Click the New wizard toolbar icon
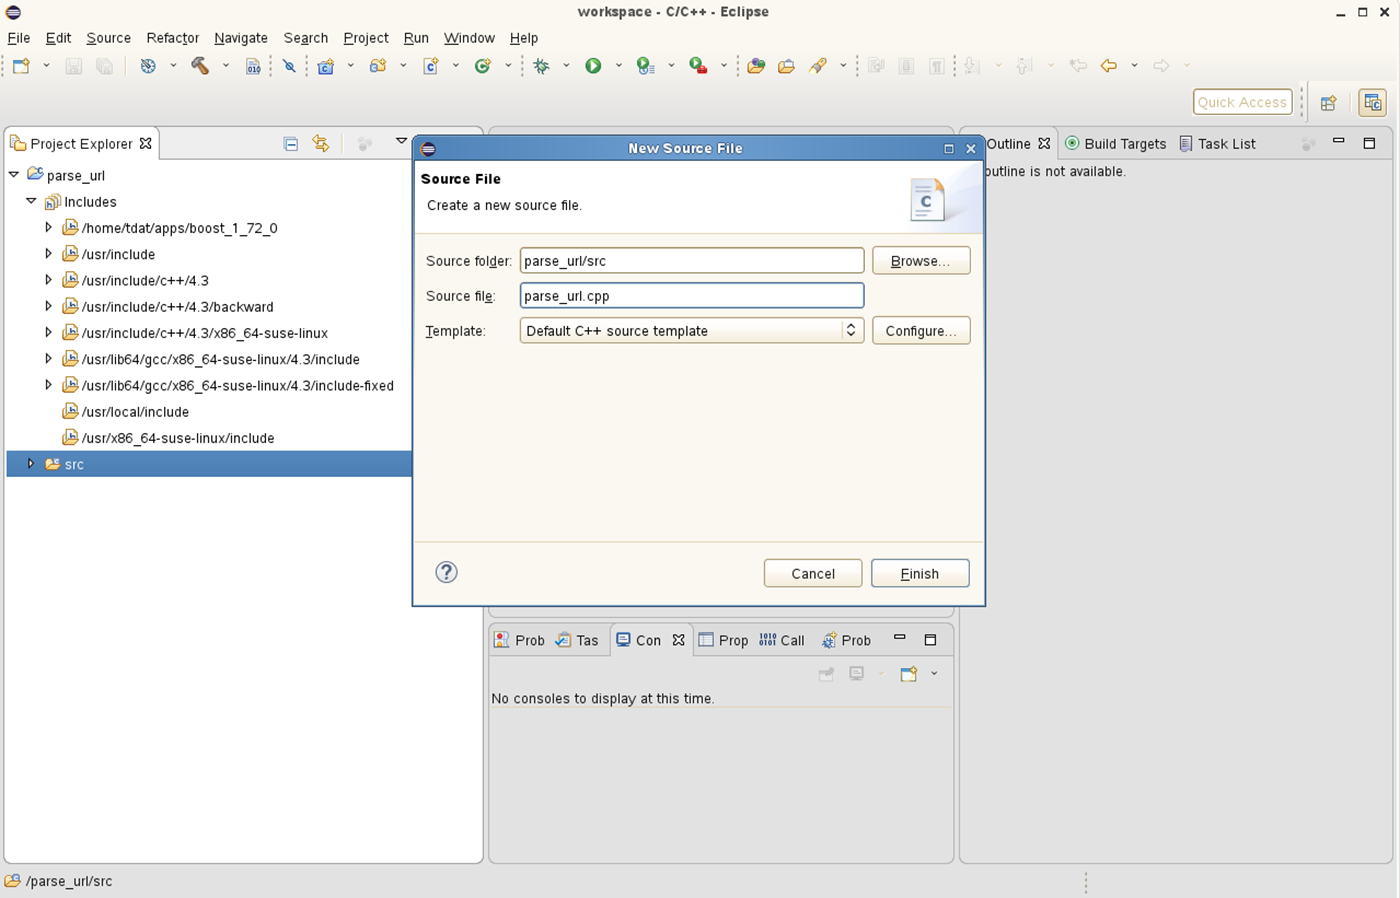The height and width of the screenshot is (898, 1400). point(21,66)
